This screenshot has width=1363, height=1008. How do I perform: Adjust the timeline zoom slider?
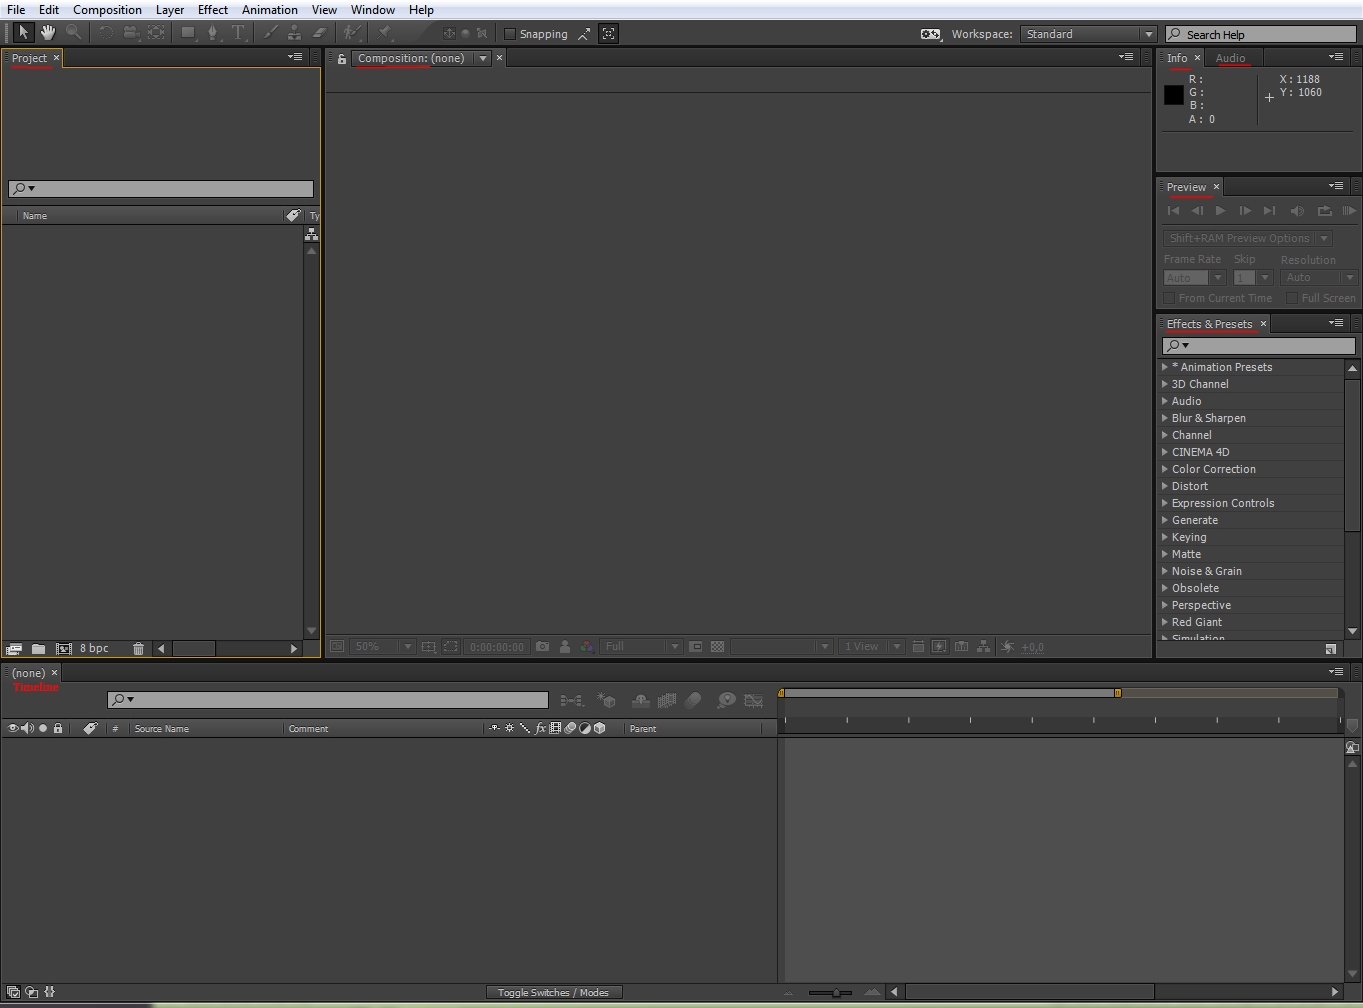click(x=836, y=992)
